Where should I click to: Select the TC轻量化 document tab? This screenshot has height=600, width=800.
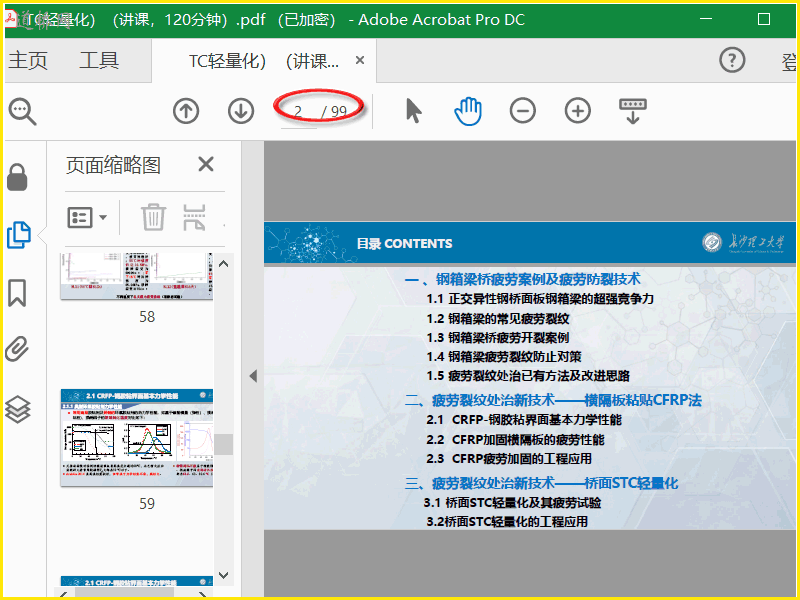pyautogui.click(x=264, y=61)
